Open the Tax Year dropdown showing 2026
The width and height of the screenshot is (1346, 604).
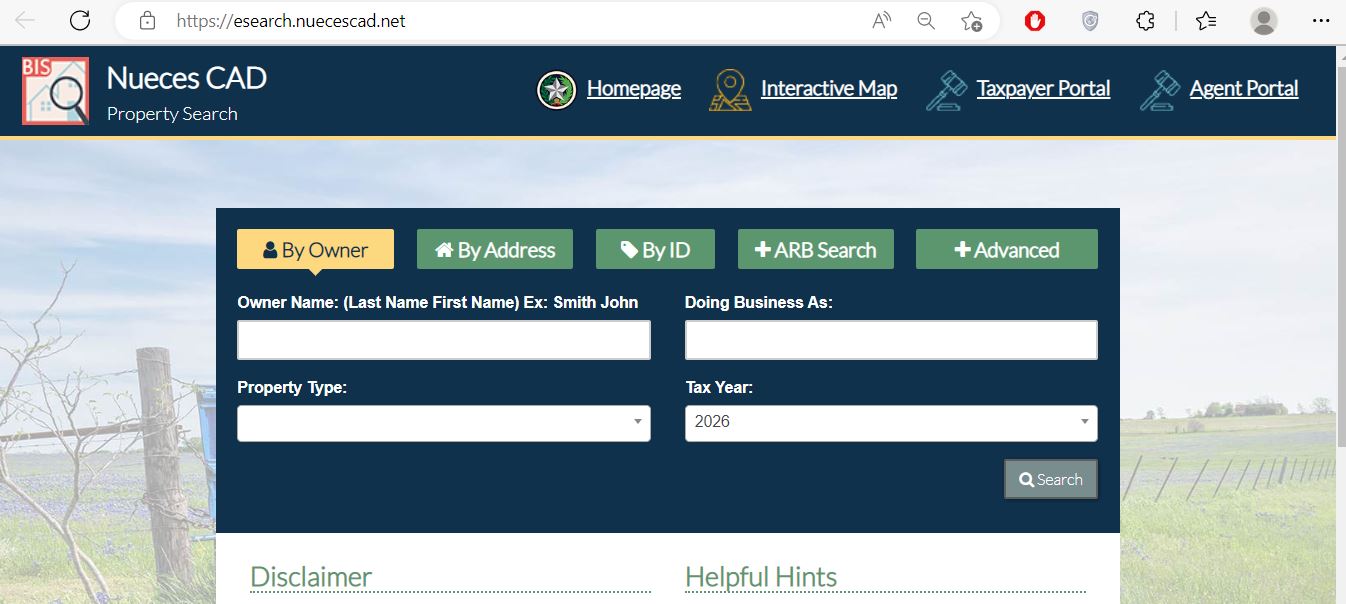(x=890, y=423)
